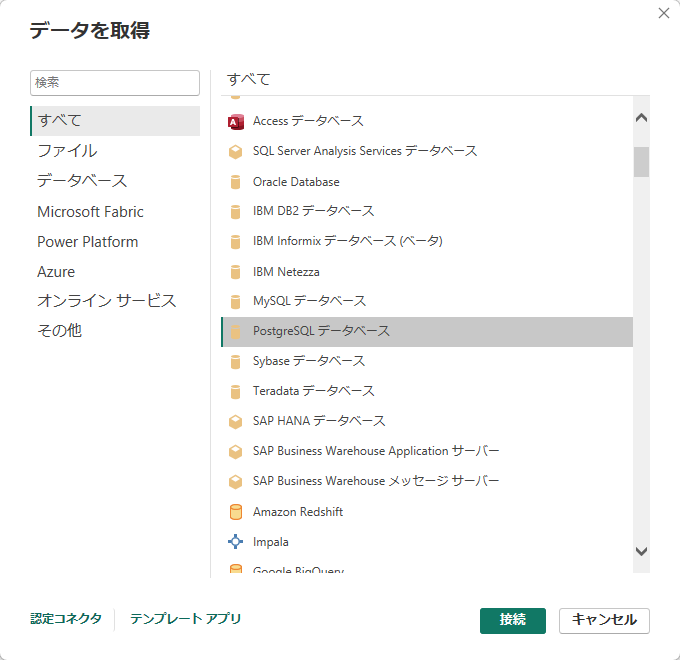Viewport: 680px width, 660px height.
Task: Show Power Platform connectors
Action: point(115,242)
